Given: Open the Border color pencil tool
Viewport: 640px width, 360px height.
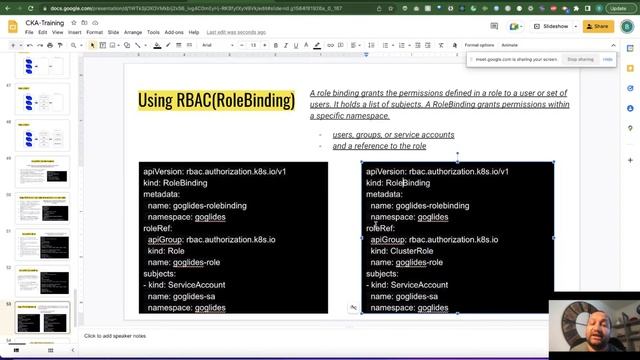Looking at the screenshot, I should click(x=168, y=45).
